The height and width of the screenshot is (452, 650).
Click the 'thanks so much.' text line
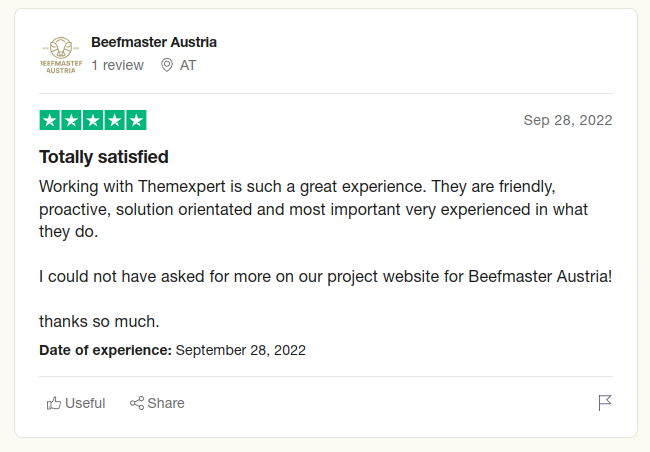[99, 322]
